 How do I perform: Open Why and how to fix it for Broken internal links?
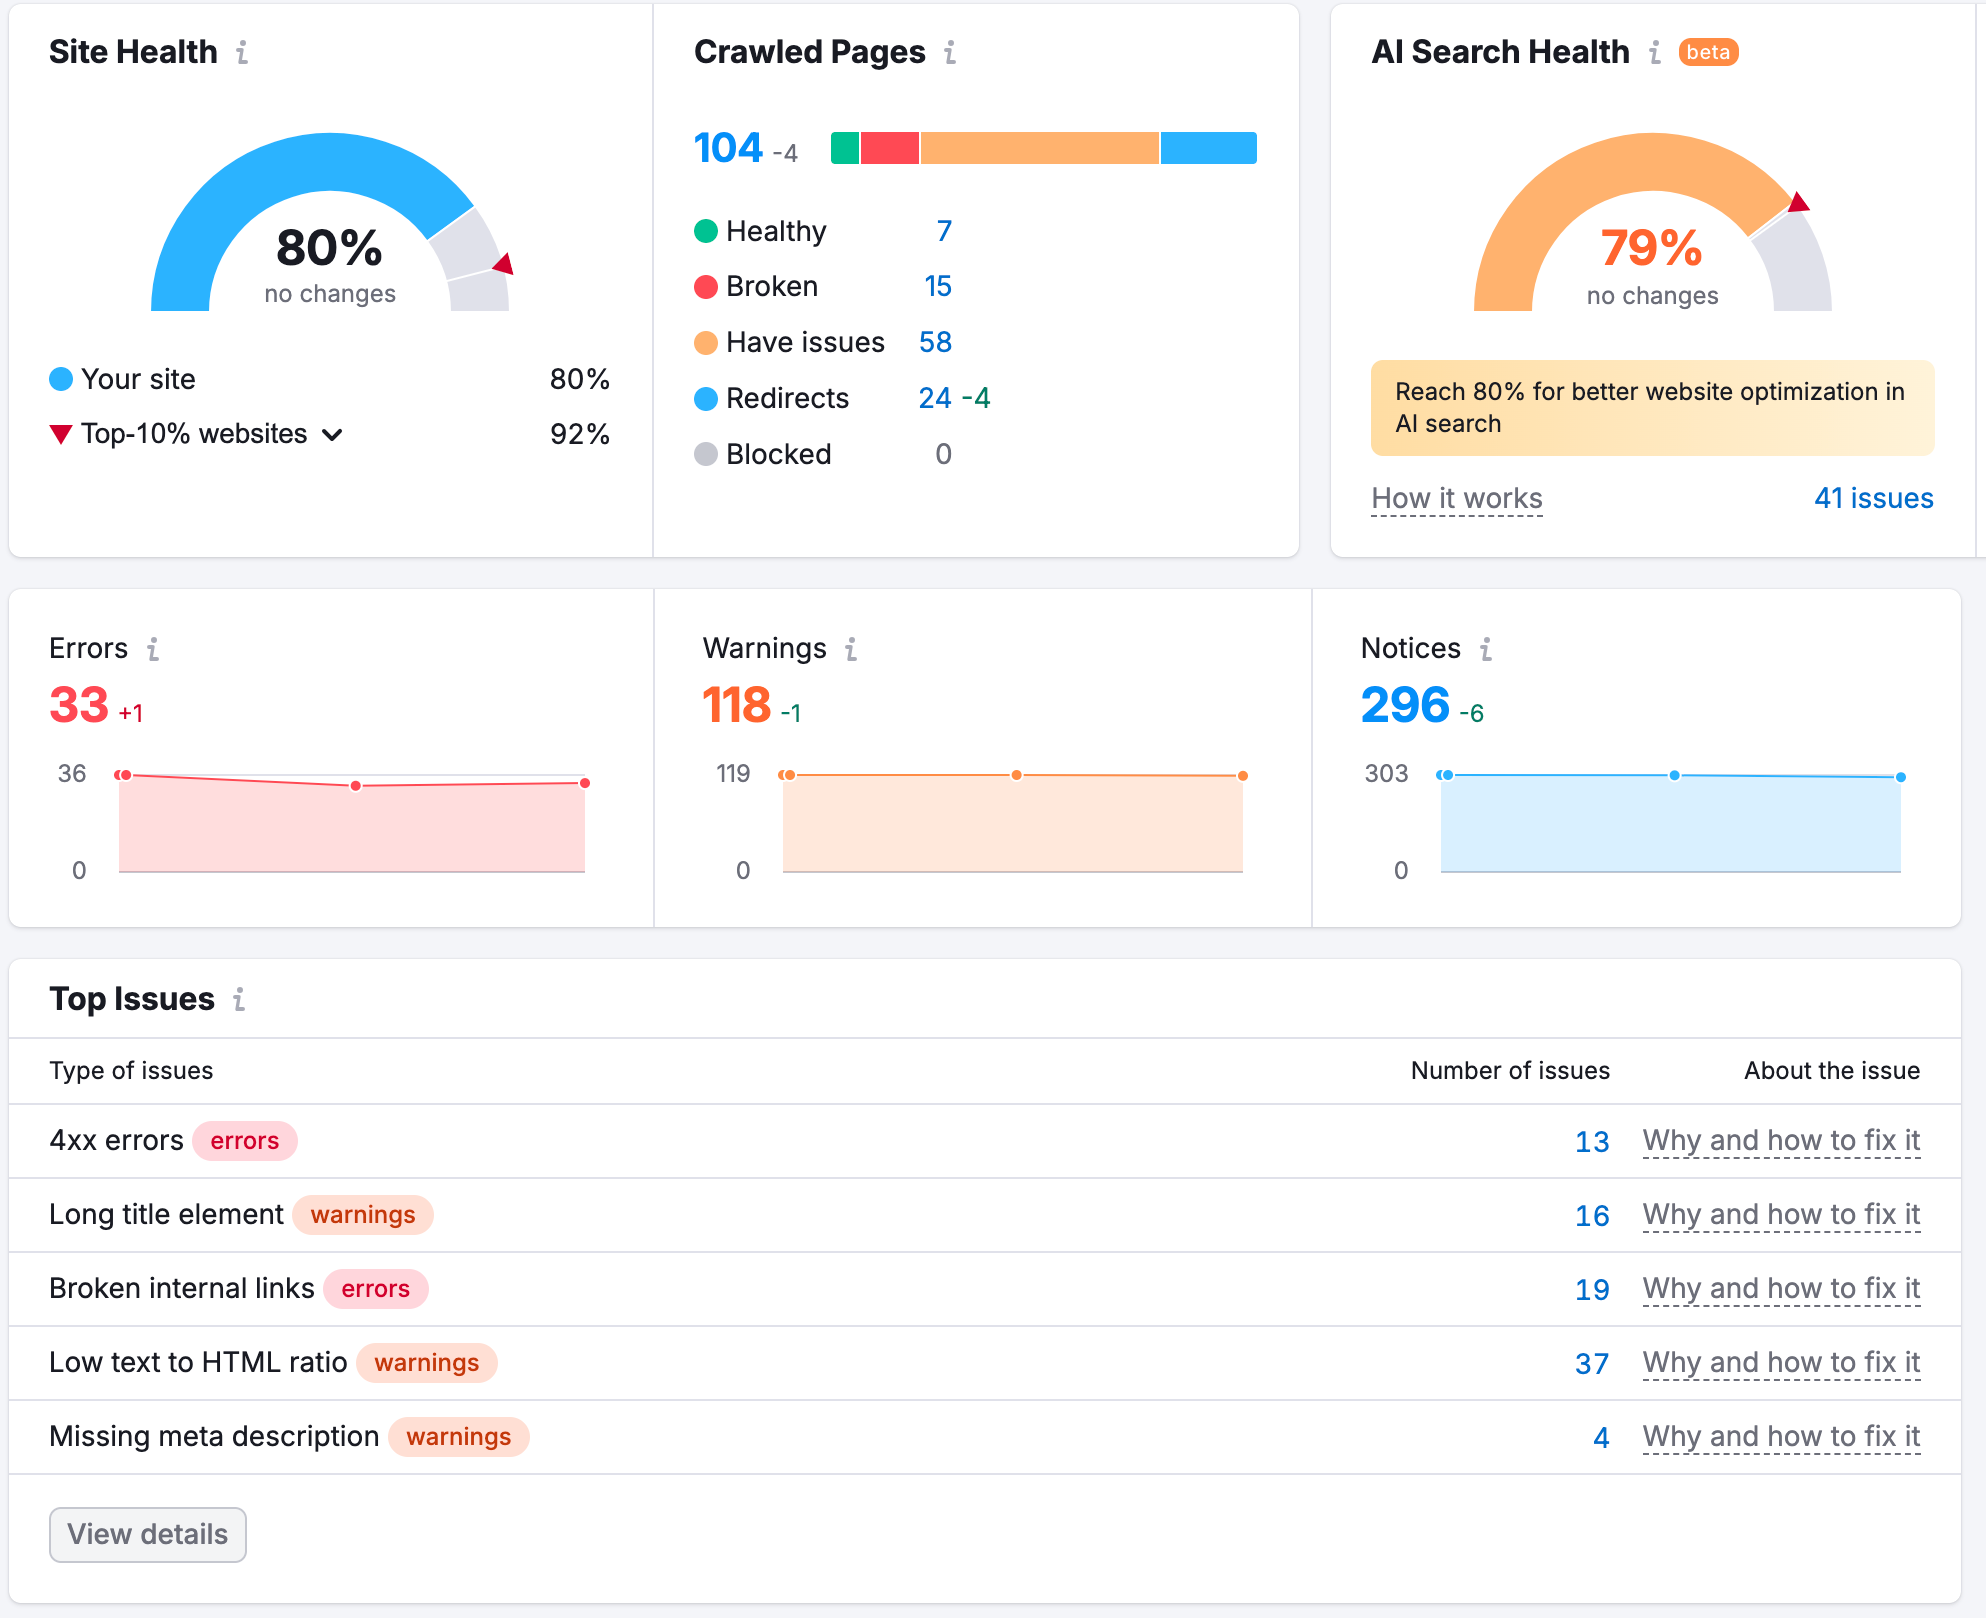coord(1781,1289)
